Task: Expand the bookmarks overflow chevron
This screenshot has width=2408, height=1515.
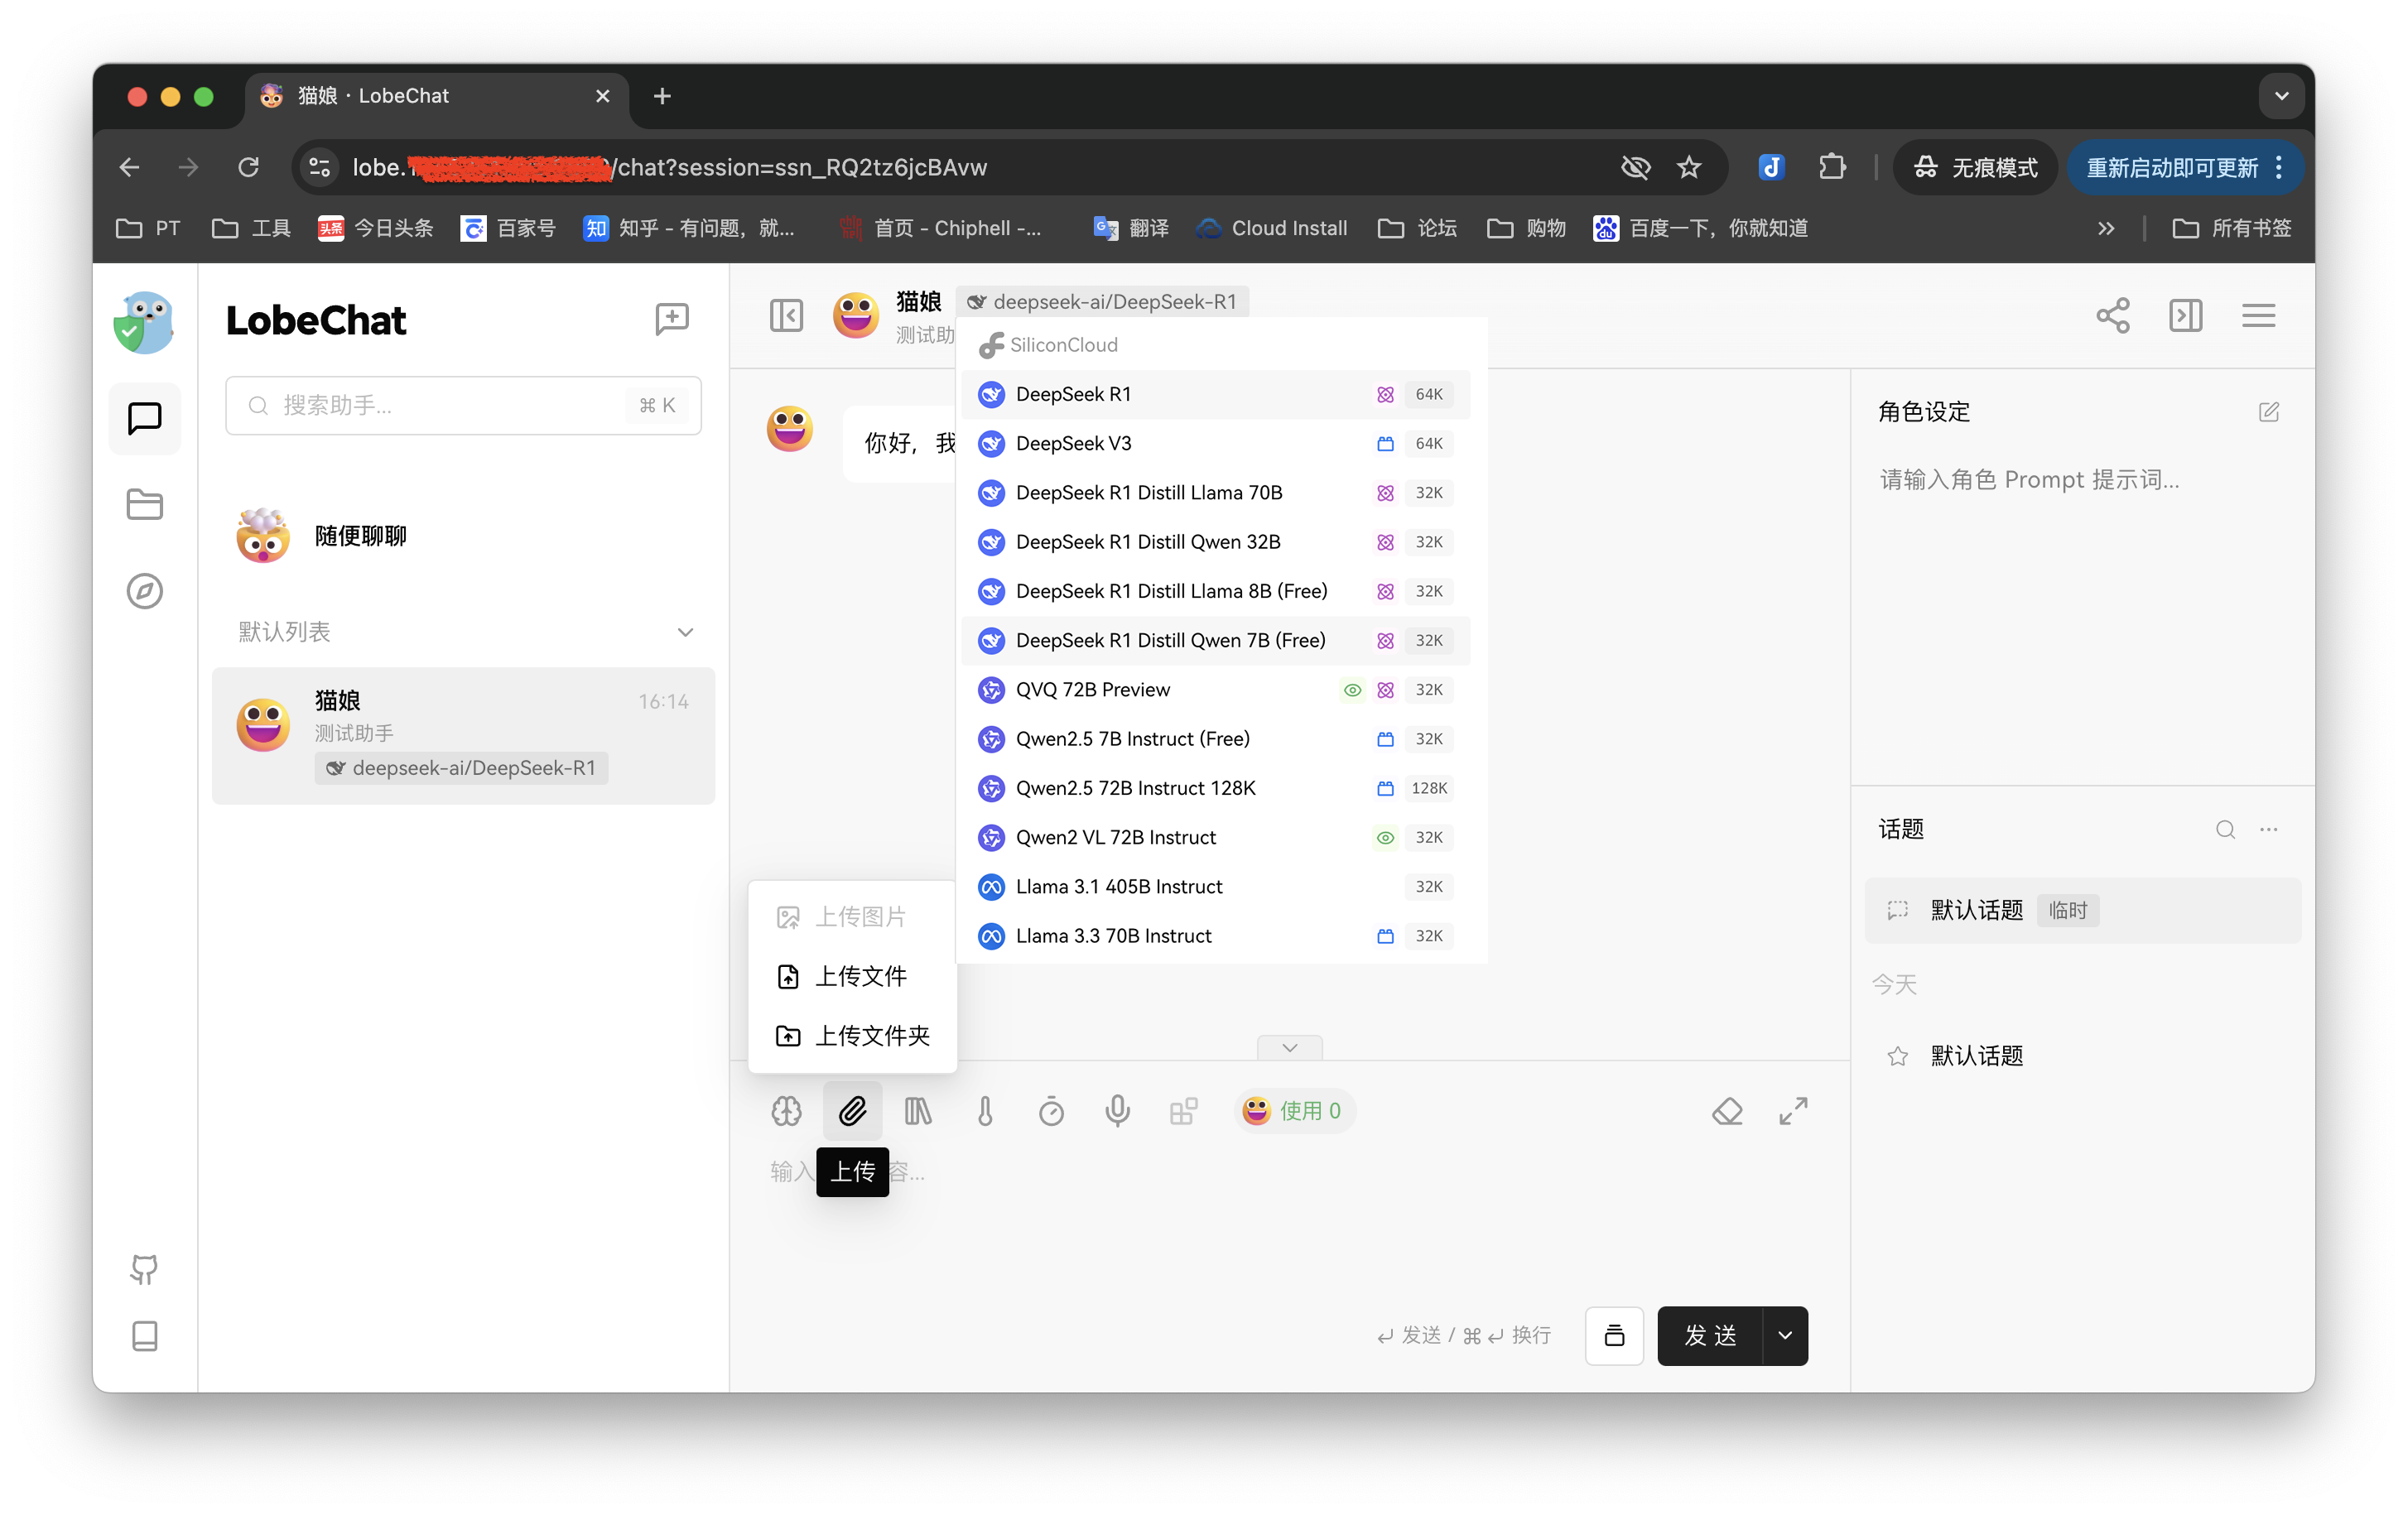Action: tap(2106, 228)
